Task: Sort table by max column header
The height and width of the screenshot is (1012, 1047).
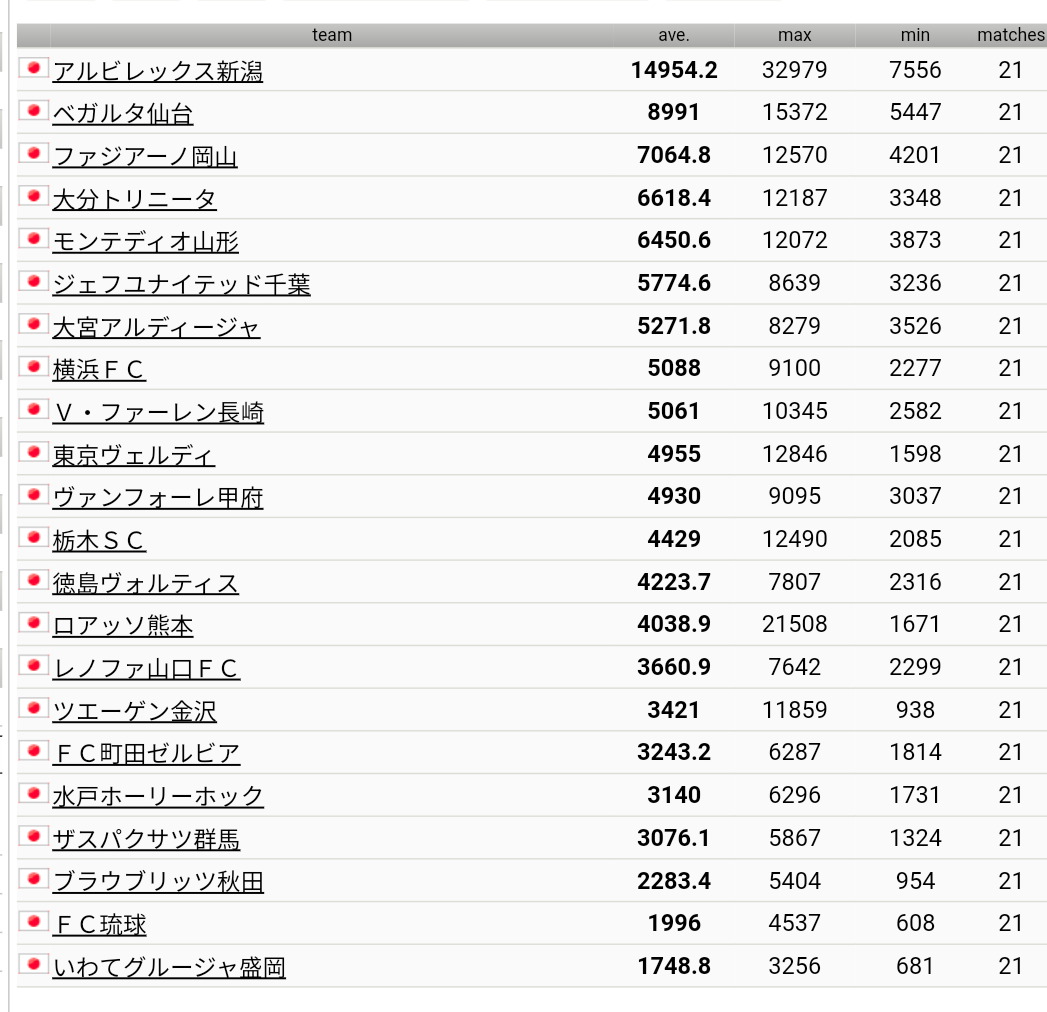Action: pyautogui.click(x=795, y=35)
